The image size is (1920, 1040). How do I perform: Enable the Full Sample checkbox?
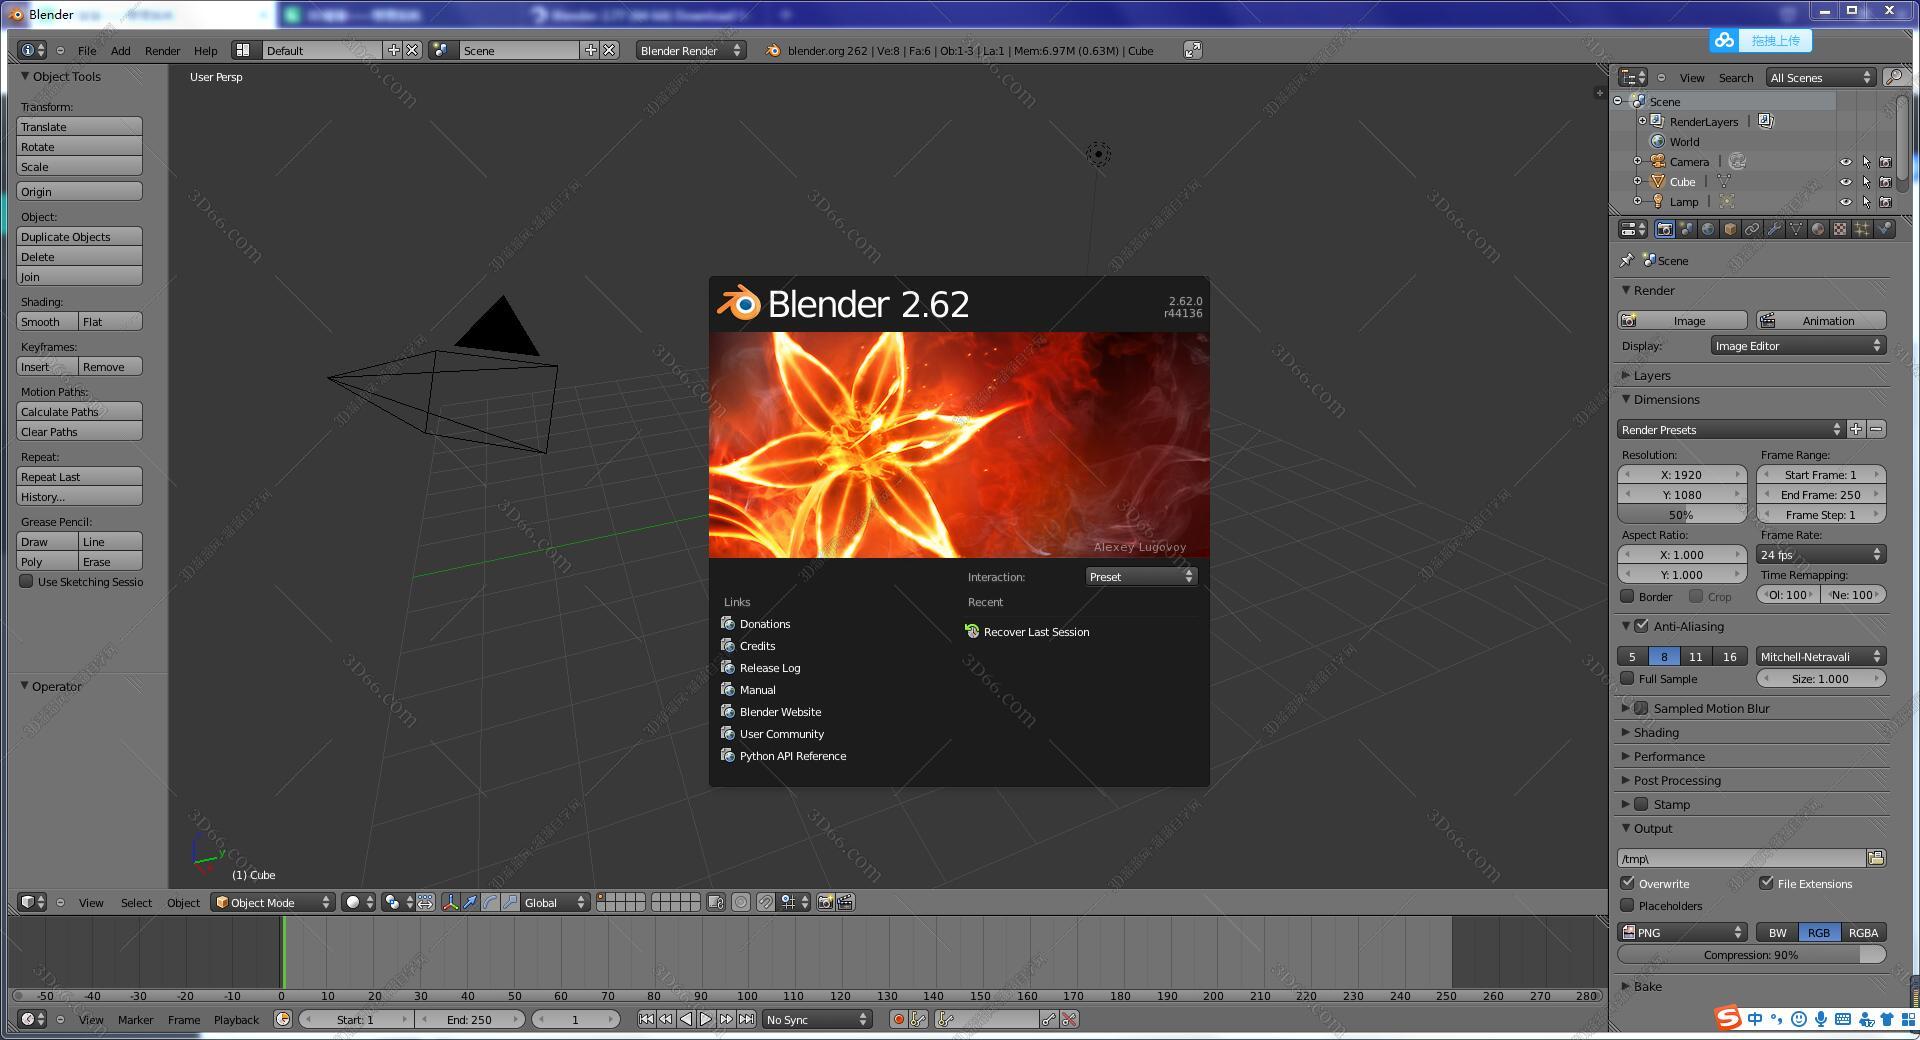1628,678
